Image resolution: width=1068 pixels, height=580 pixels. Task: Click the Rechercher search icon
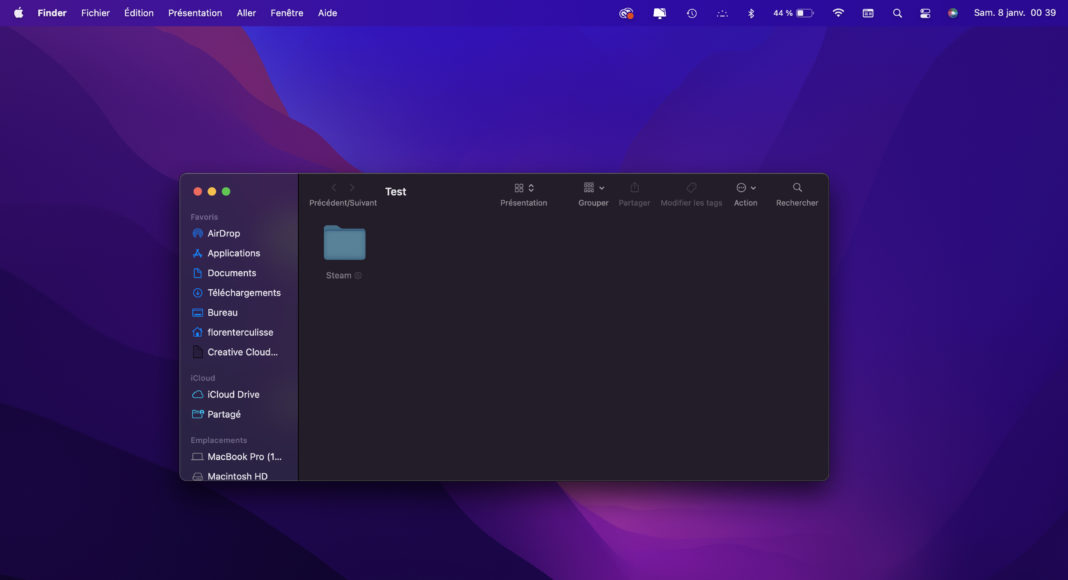(797, 187)
